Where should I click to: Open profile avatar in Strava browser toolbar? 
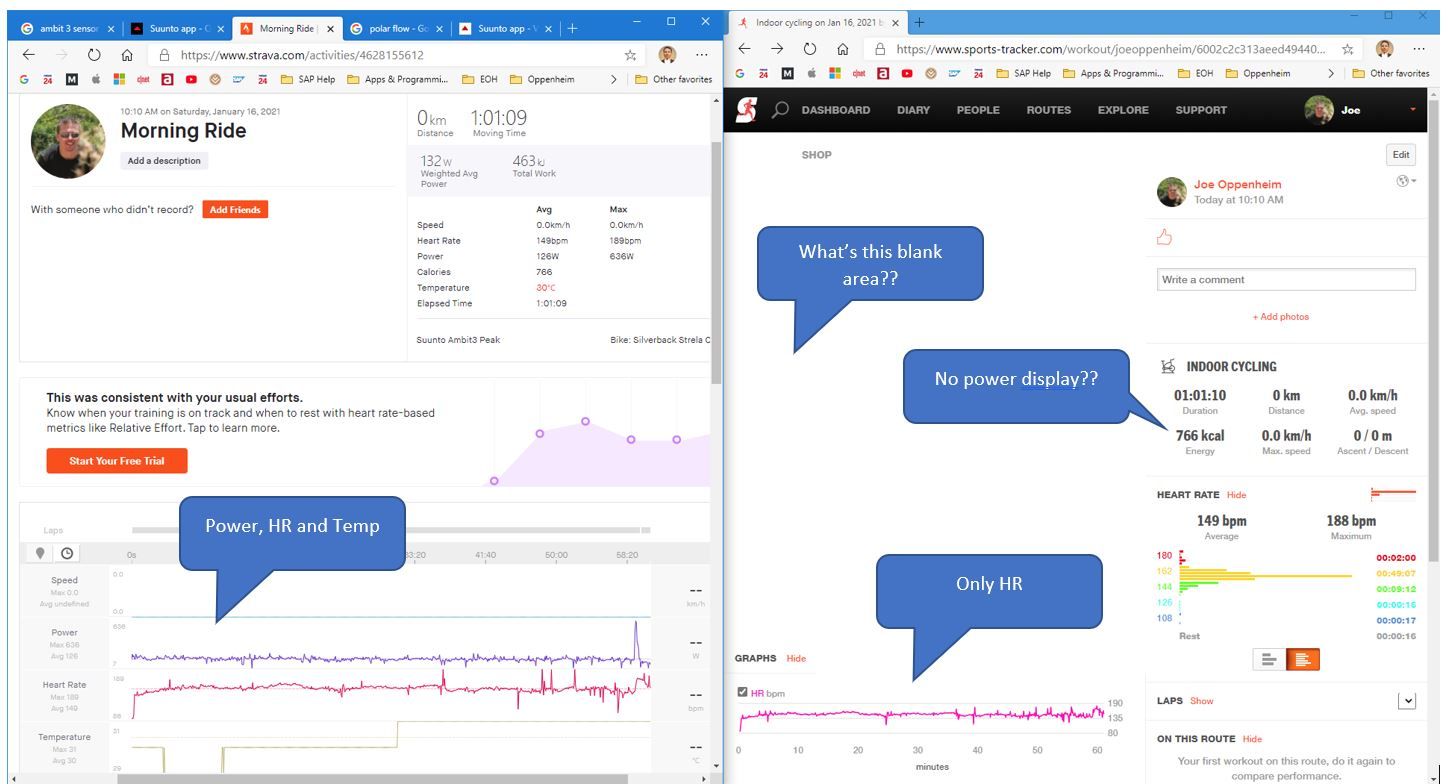coord(668,55)
